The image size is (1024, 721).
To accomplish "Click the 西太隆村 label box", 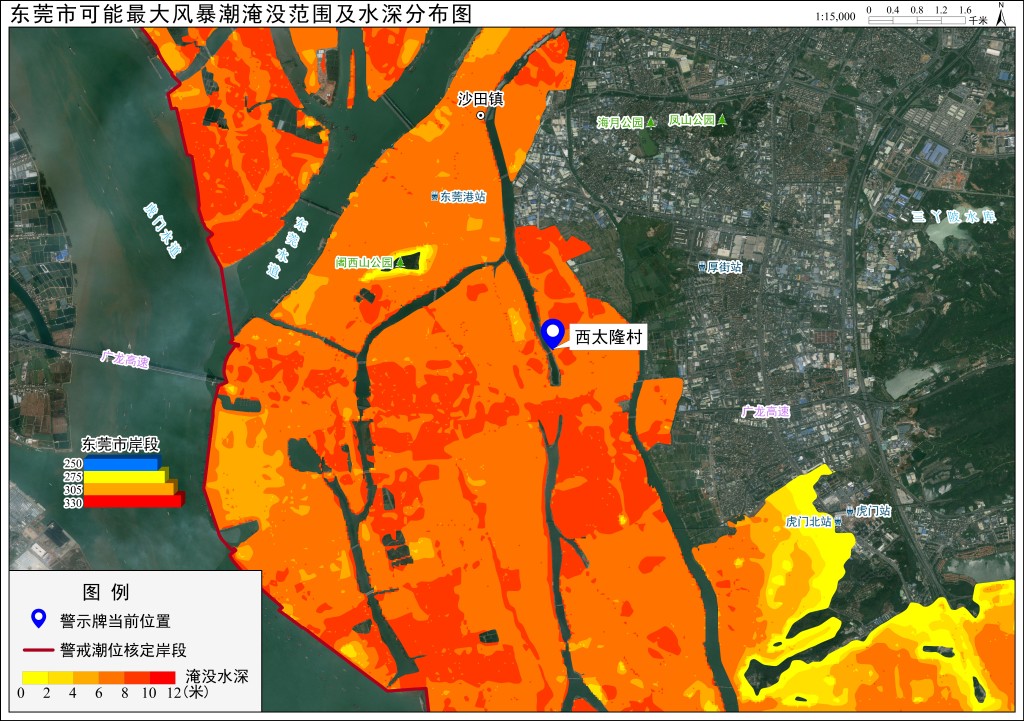I will click(x=609, y=337).
